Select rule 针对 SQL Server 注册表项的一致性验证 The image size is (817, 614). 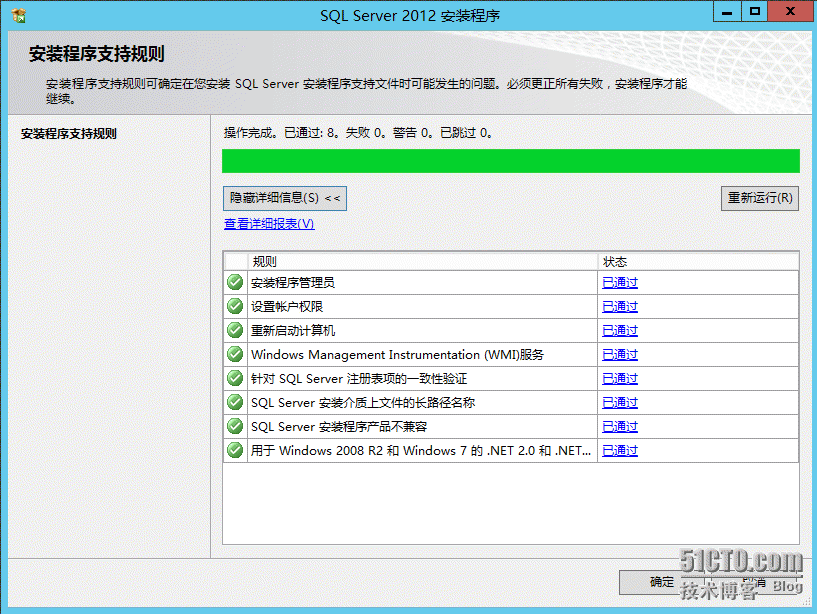359,378
